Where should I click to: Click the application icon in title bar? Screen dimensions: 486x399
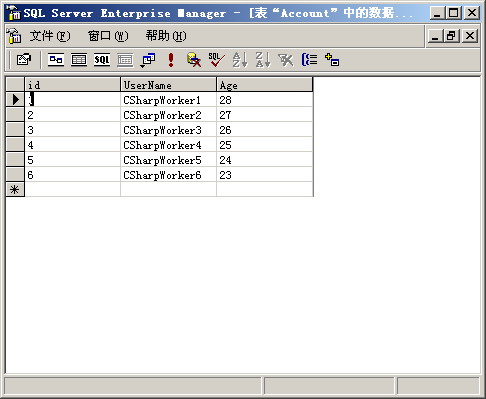click(x=14, y=13)
